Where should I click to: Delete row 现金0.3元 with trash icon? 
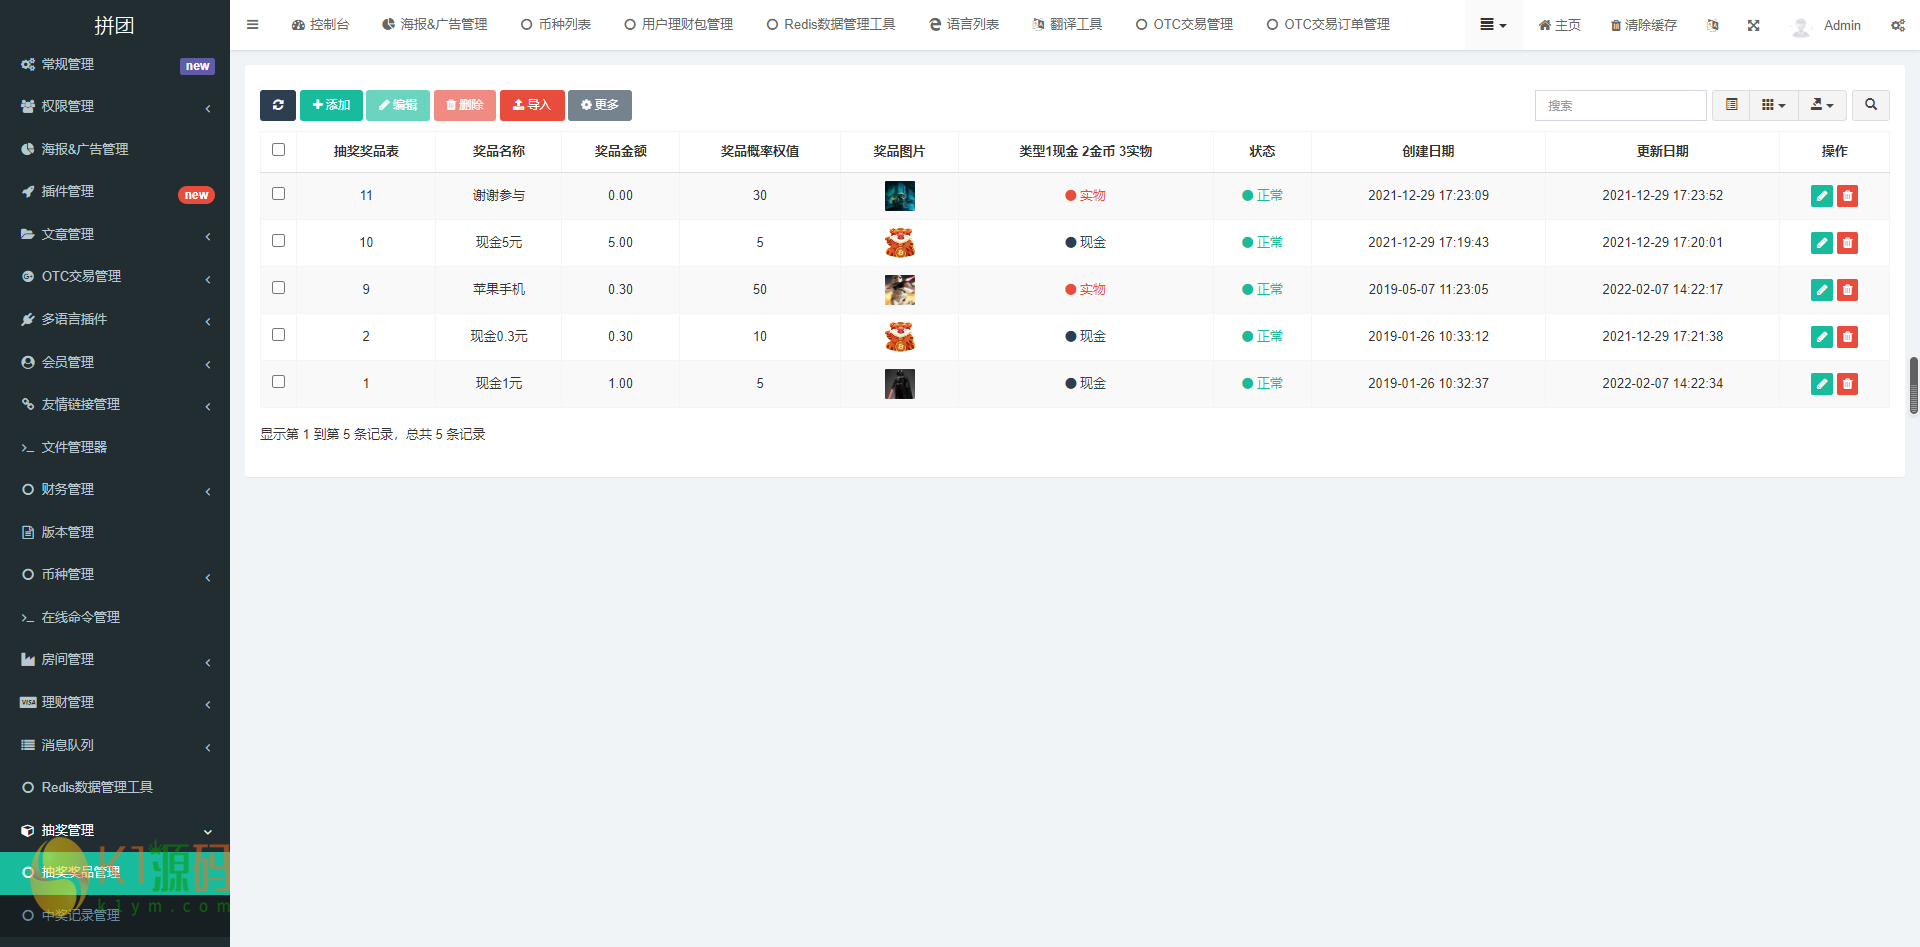(1848, 337)
